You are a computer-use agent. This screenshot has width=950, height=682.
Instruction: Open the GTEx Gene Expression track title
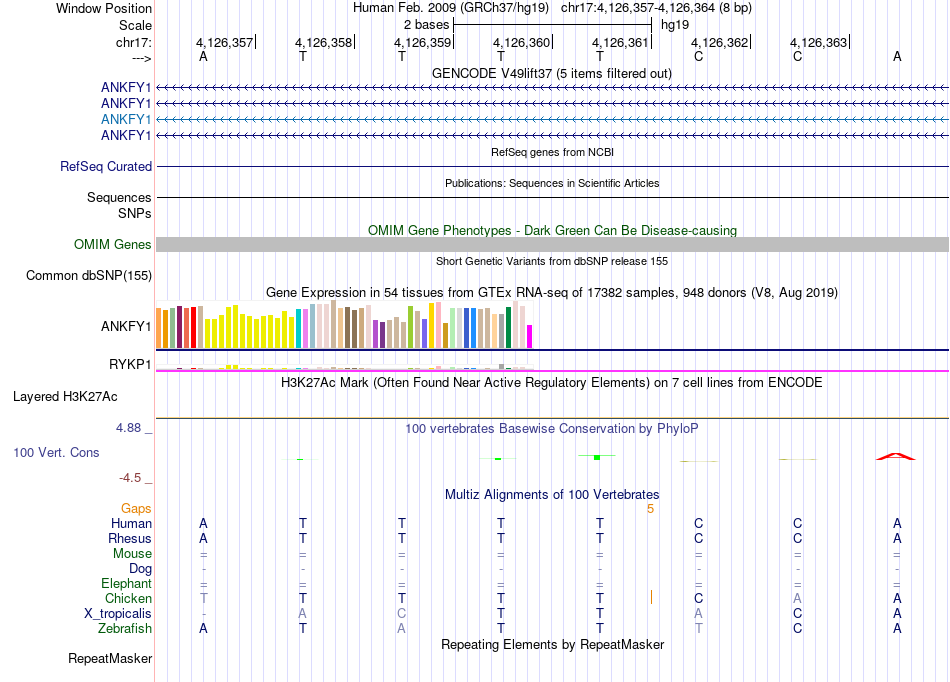pos(552,293)
